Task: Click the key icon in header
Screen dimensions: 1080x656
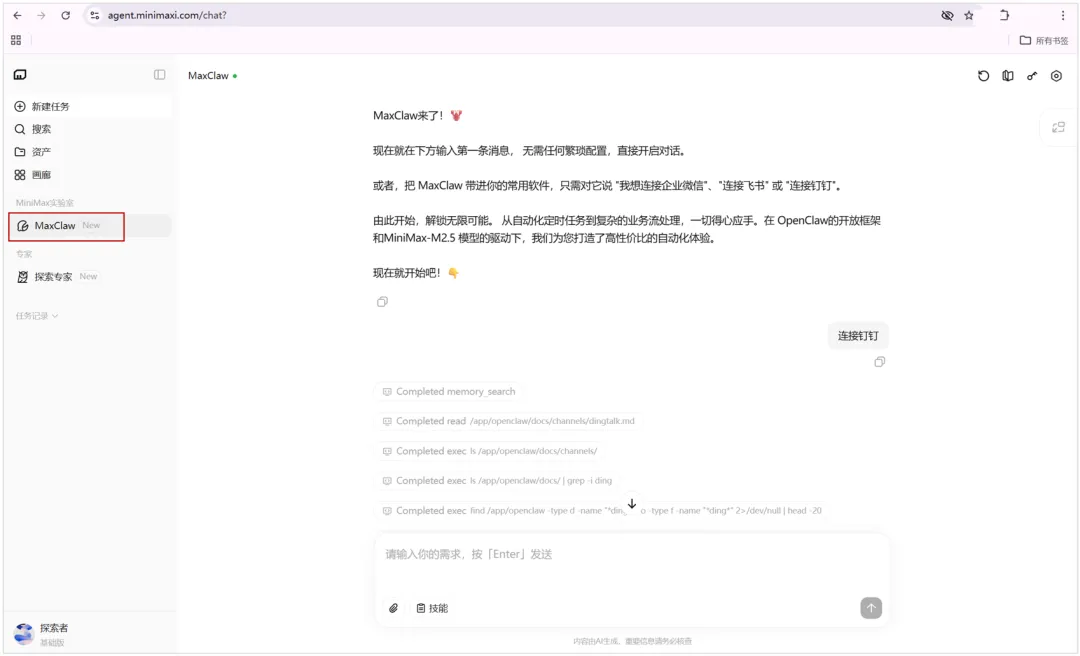Action: [x=1032, y=76]
